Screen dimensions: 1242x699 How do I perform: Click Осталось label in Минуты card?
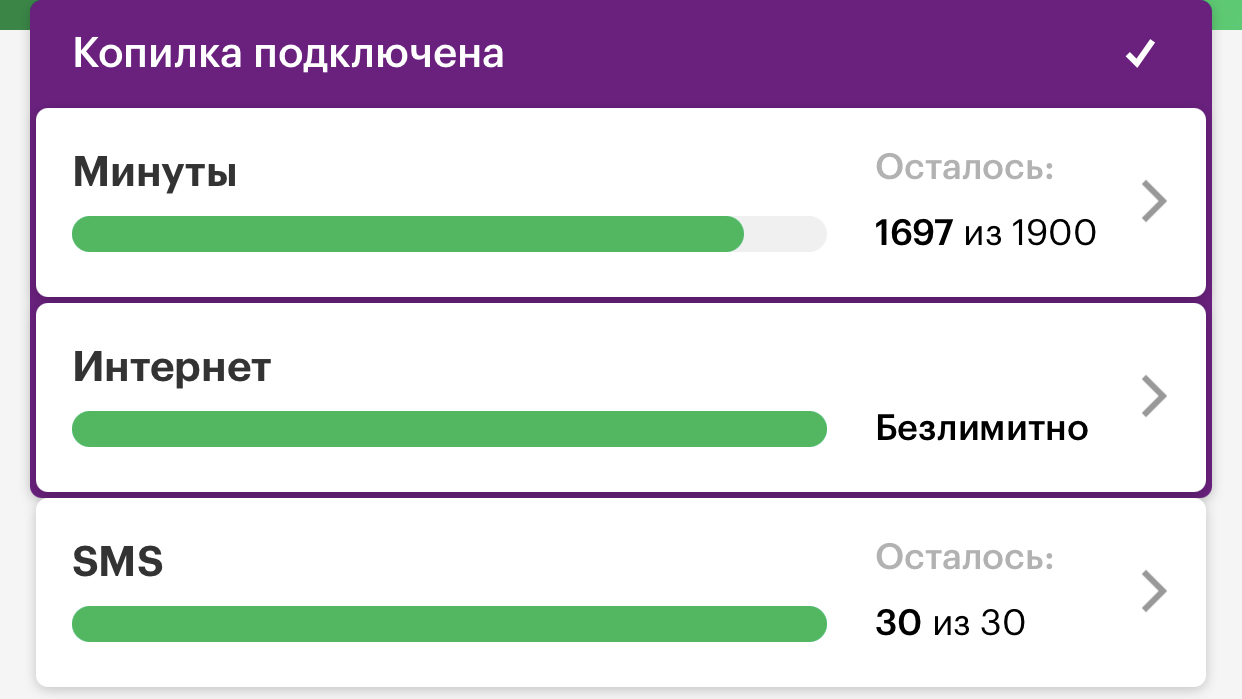pos(965,168)
